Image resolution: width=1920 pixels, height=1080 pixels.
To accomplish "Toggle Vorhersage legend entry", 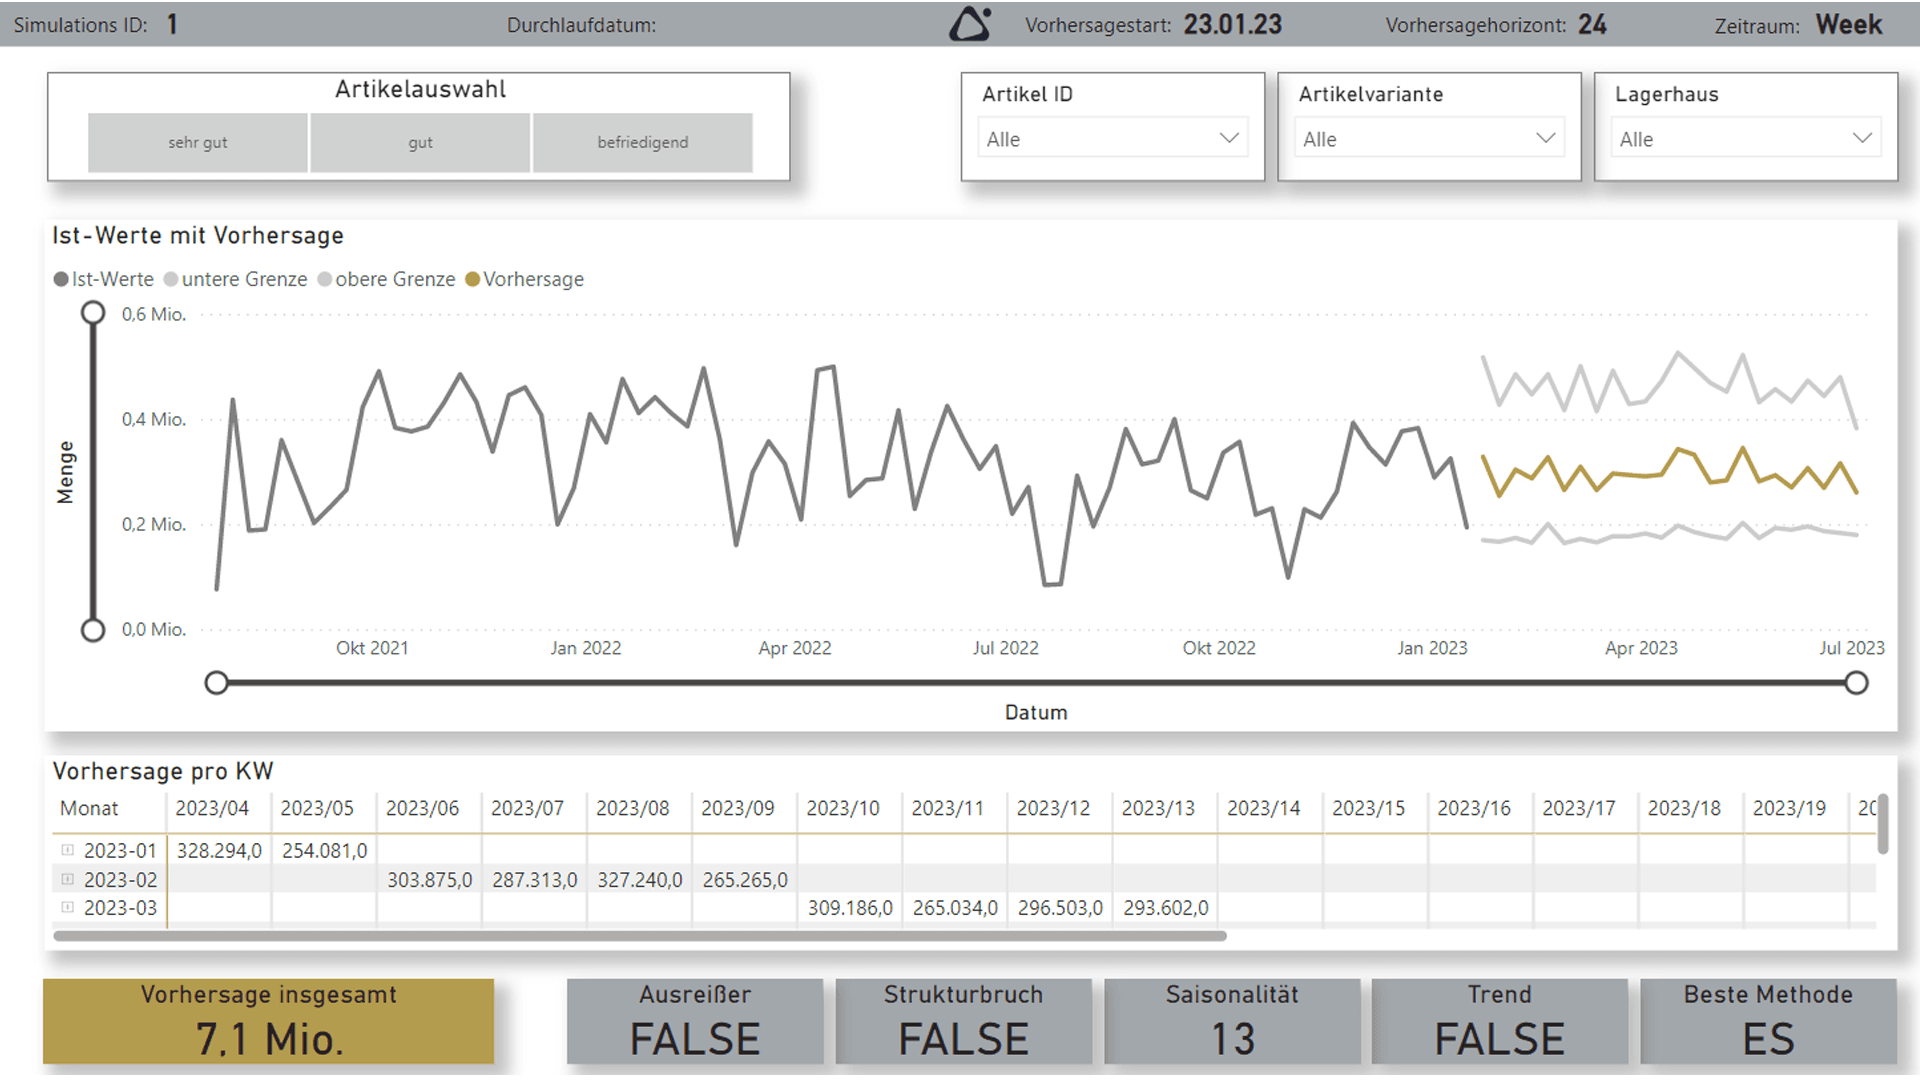I will [525, 279].
